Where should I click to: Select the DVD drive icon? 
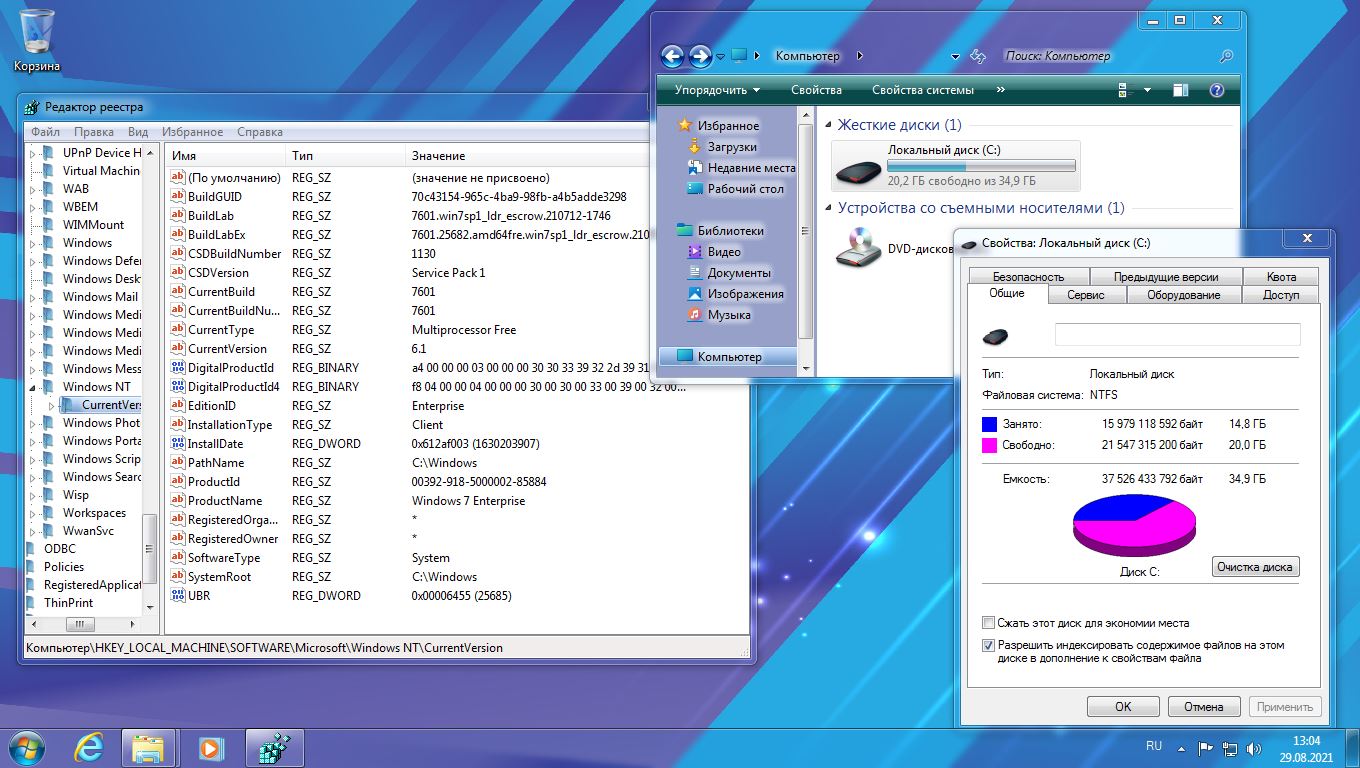[x=858, y=248]
